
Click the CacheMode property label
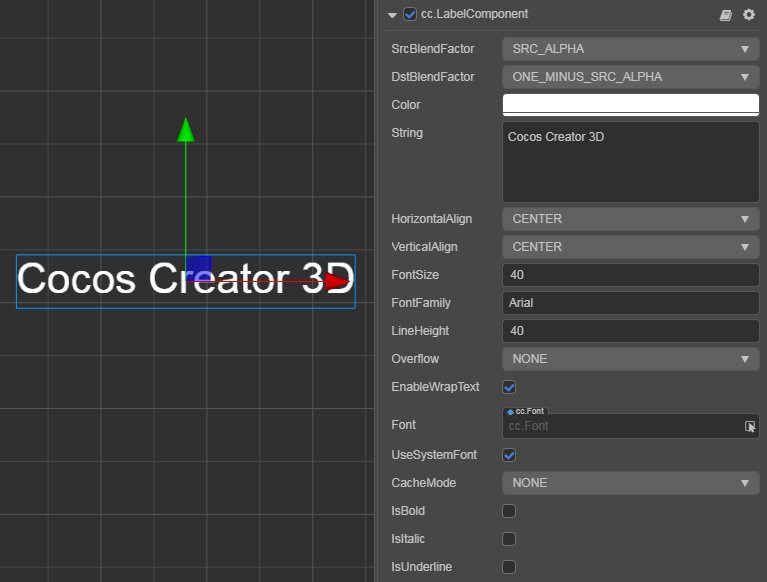[424, 483]
